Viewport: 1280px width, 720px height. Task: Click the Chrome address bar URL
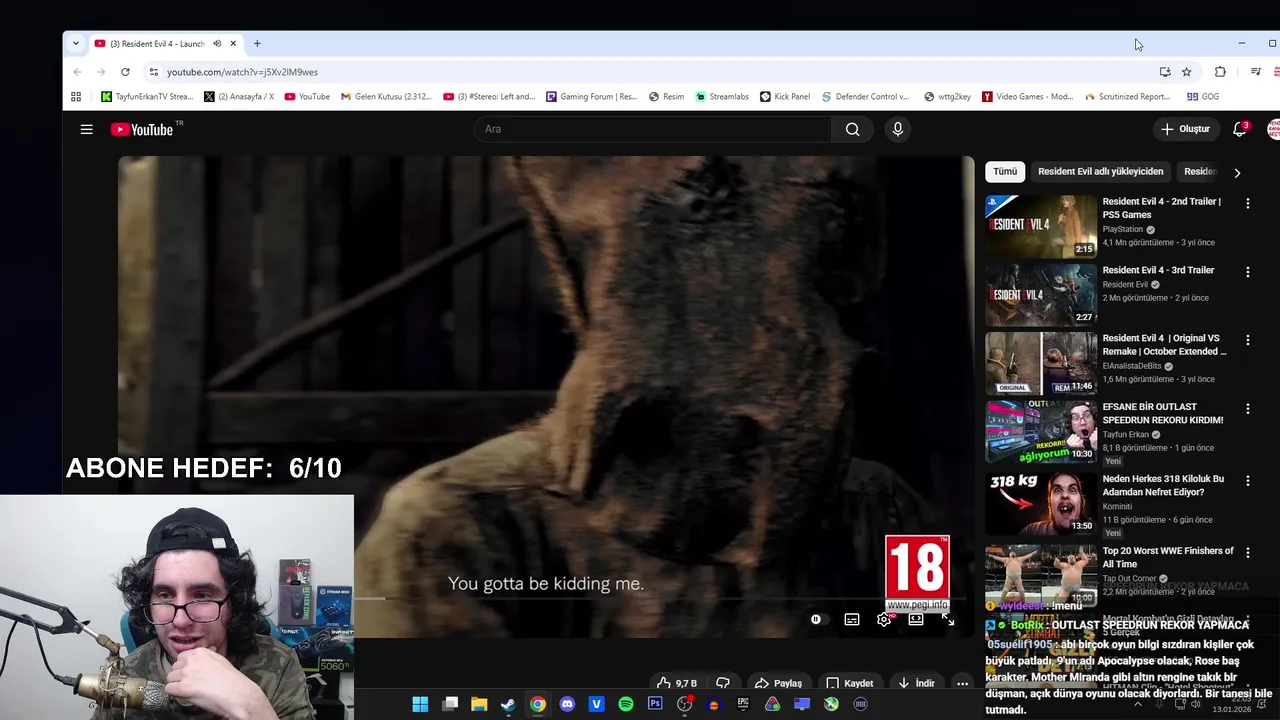click(242, 72)
